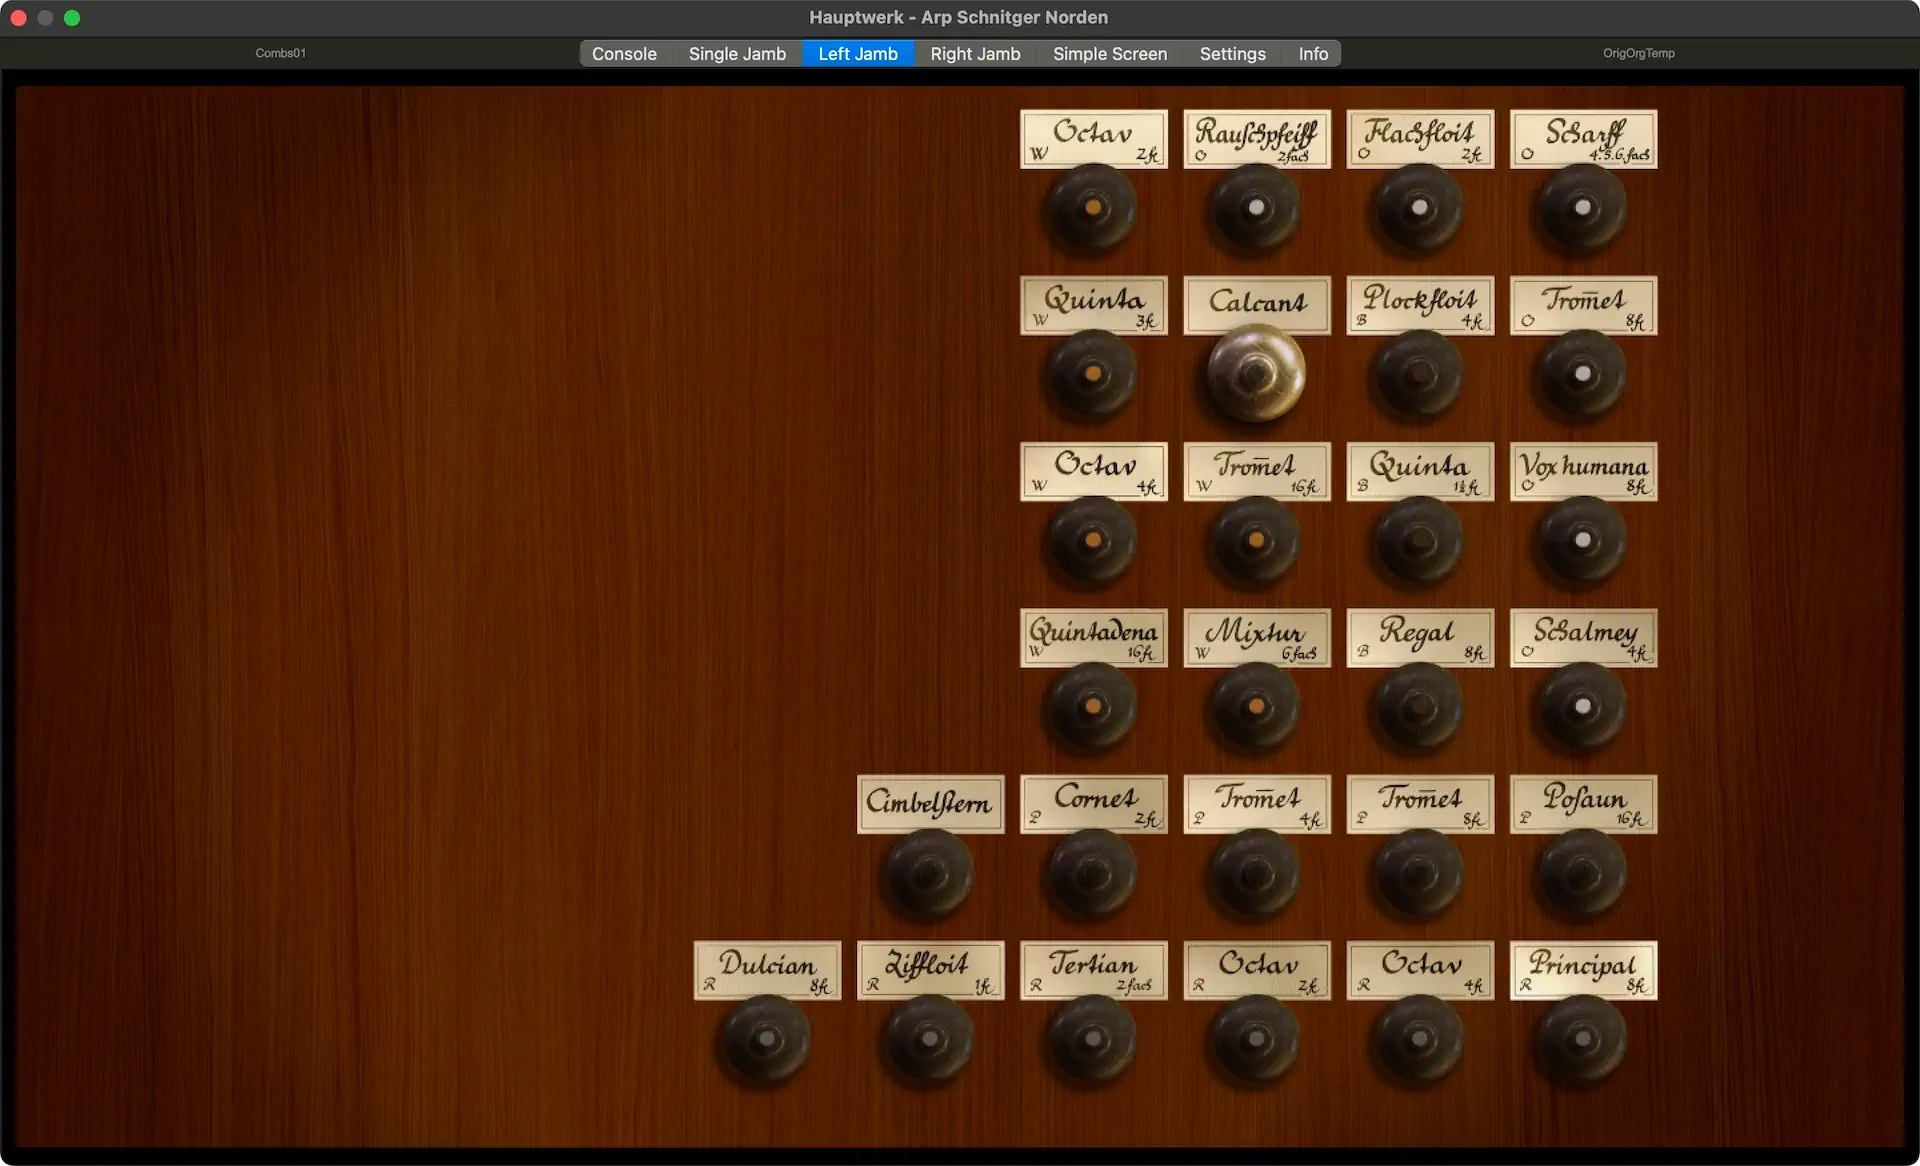Engage the Scharff stop knob
The image size is (1920, 1166).
tap(1582, 208)
